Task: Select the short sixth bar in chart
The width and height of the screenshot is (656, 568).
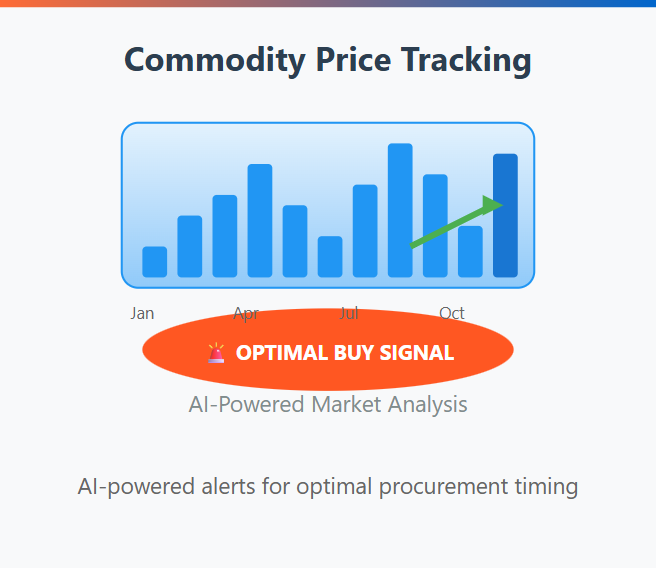Action: (330, 257)
